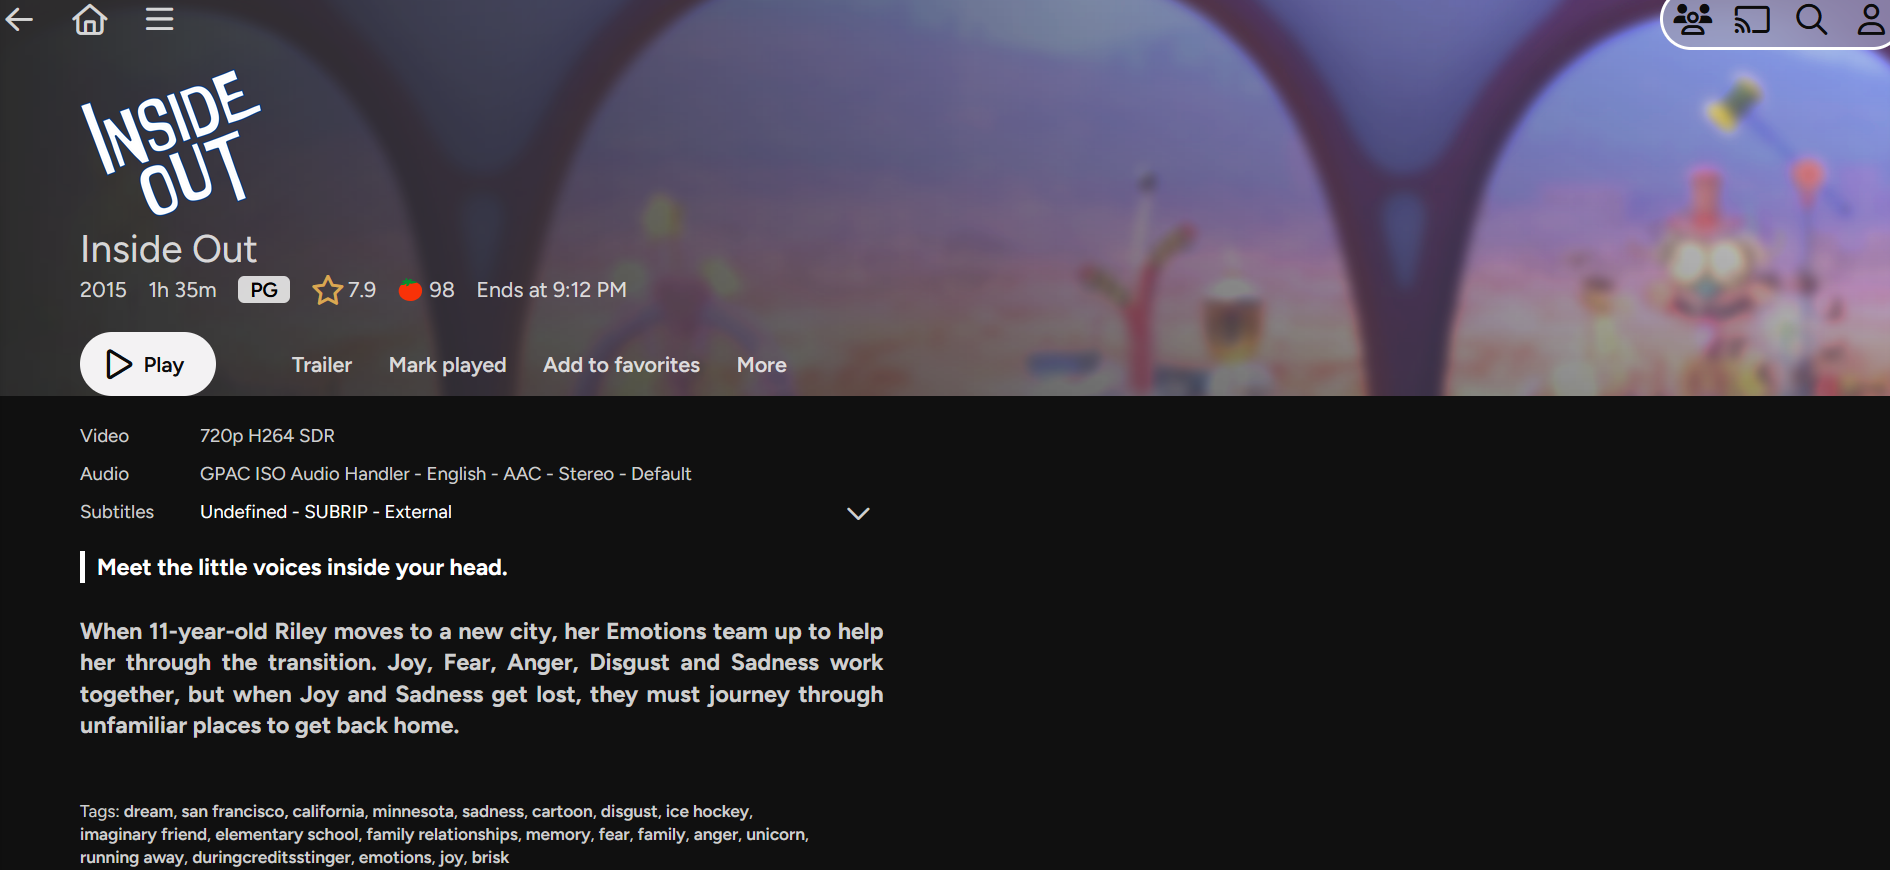Open the hamburger menu
The height and width of the screenshot is (870, 1890).
[x=160, y=19]
